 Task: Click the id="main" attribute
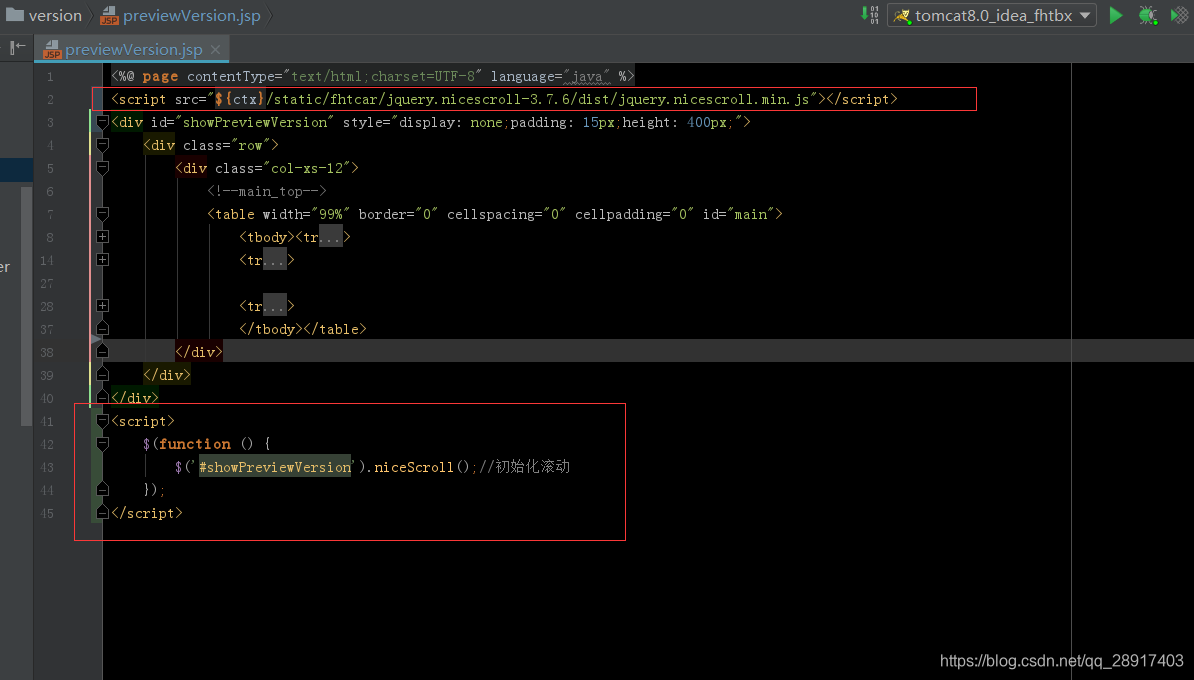click(x=738, y=214)
